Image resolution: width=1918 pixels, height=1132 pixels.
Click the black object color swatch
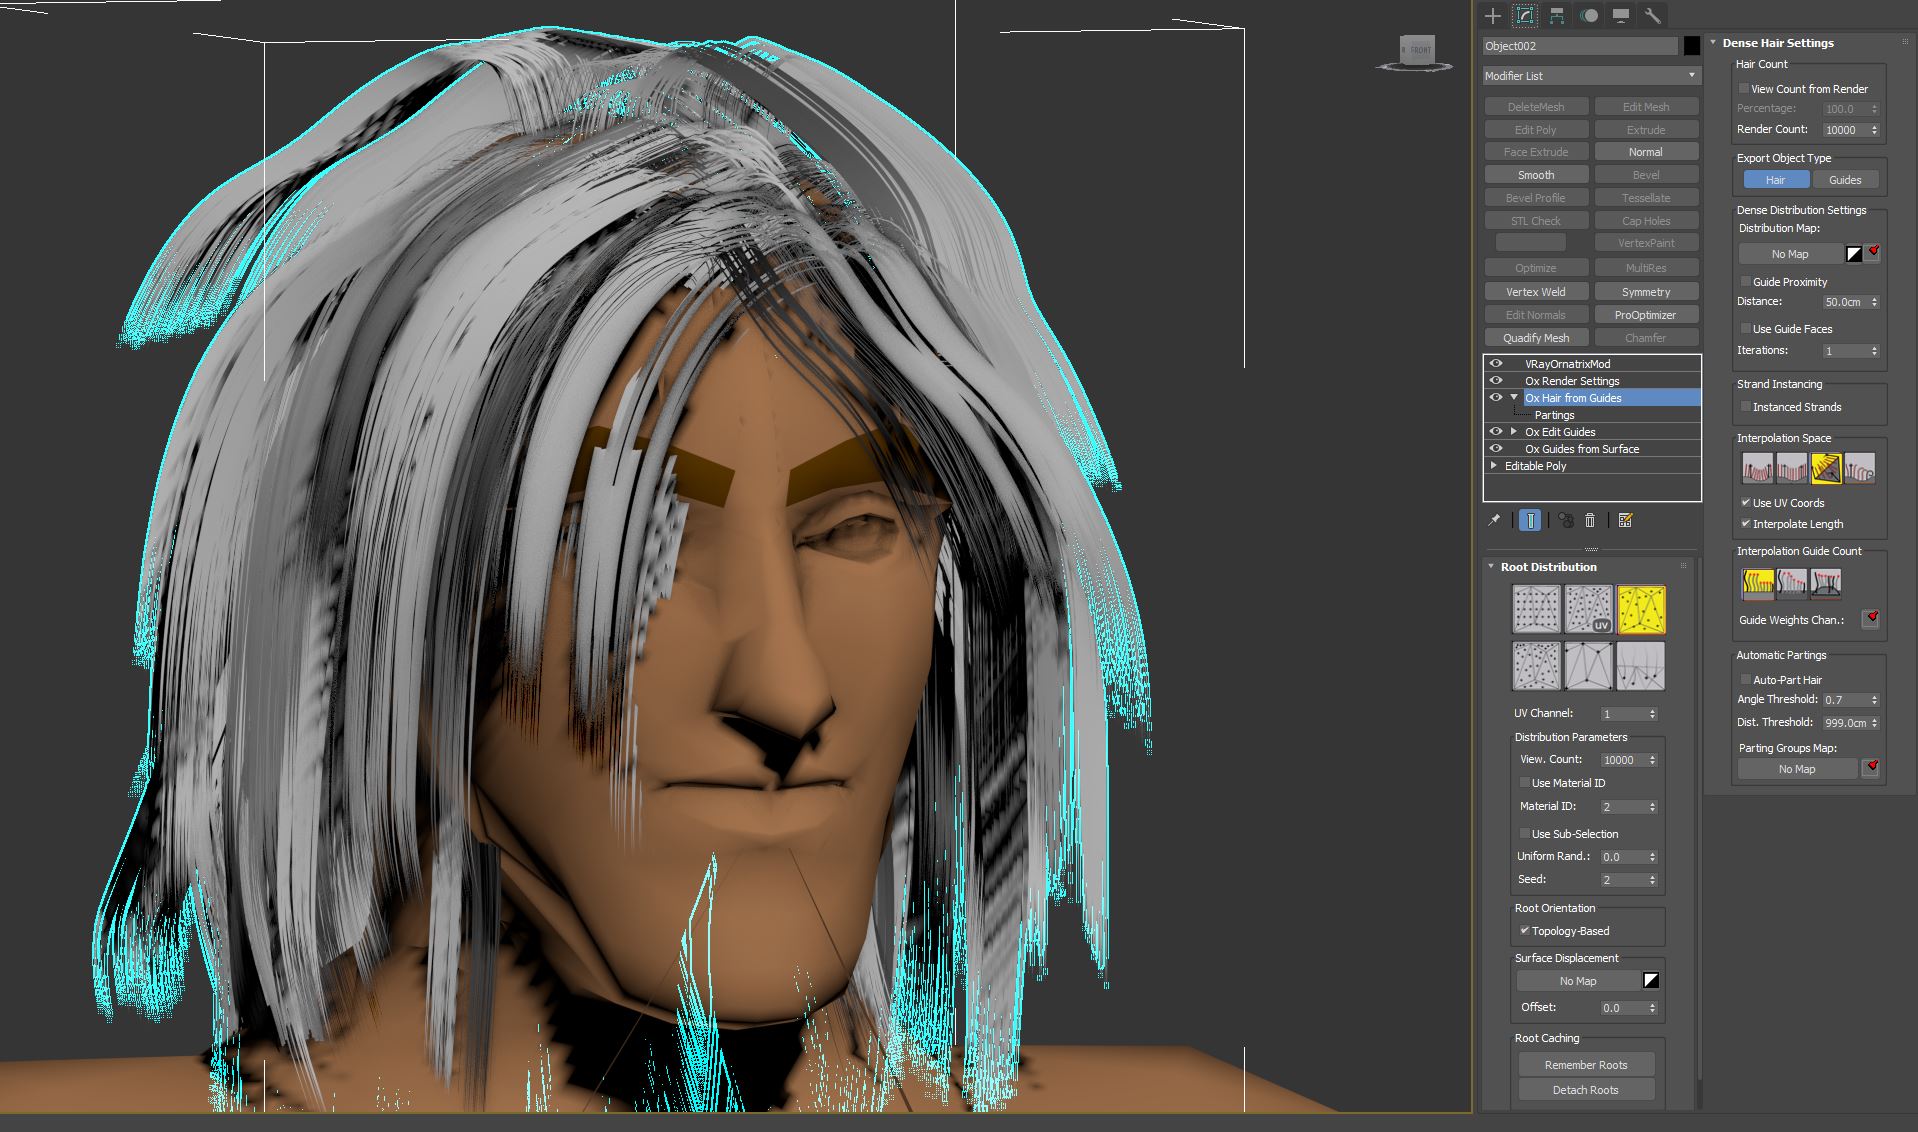[x=1691, y=46]
